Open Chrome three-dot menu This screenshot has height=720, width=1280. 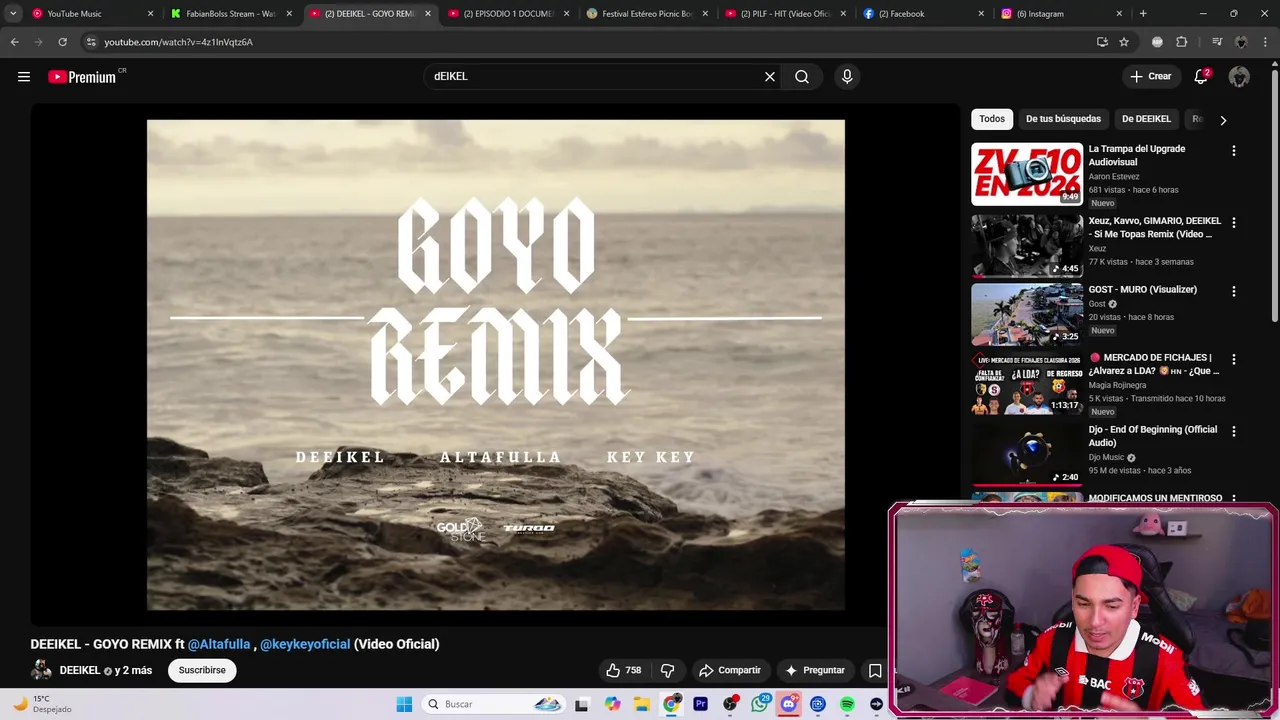[x=1266, y=42]
